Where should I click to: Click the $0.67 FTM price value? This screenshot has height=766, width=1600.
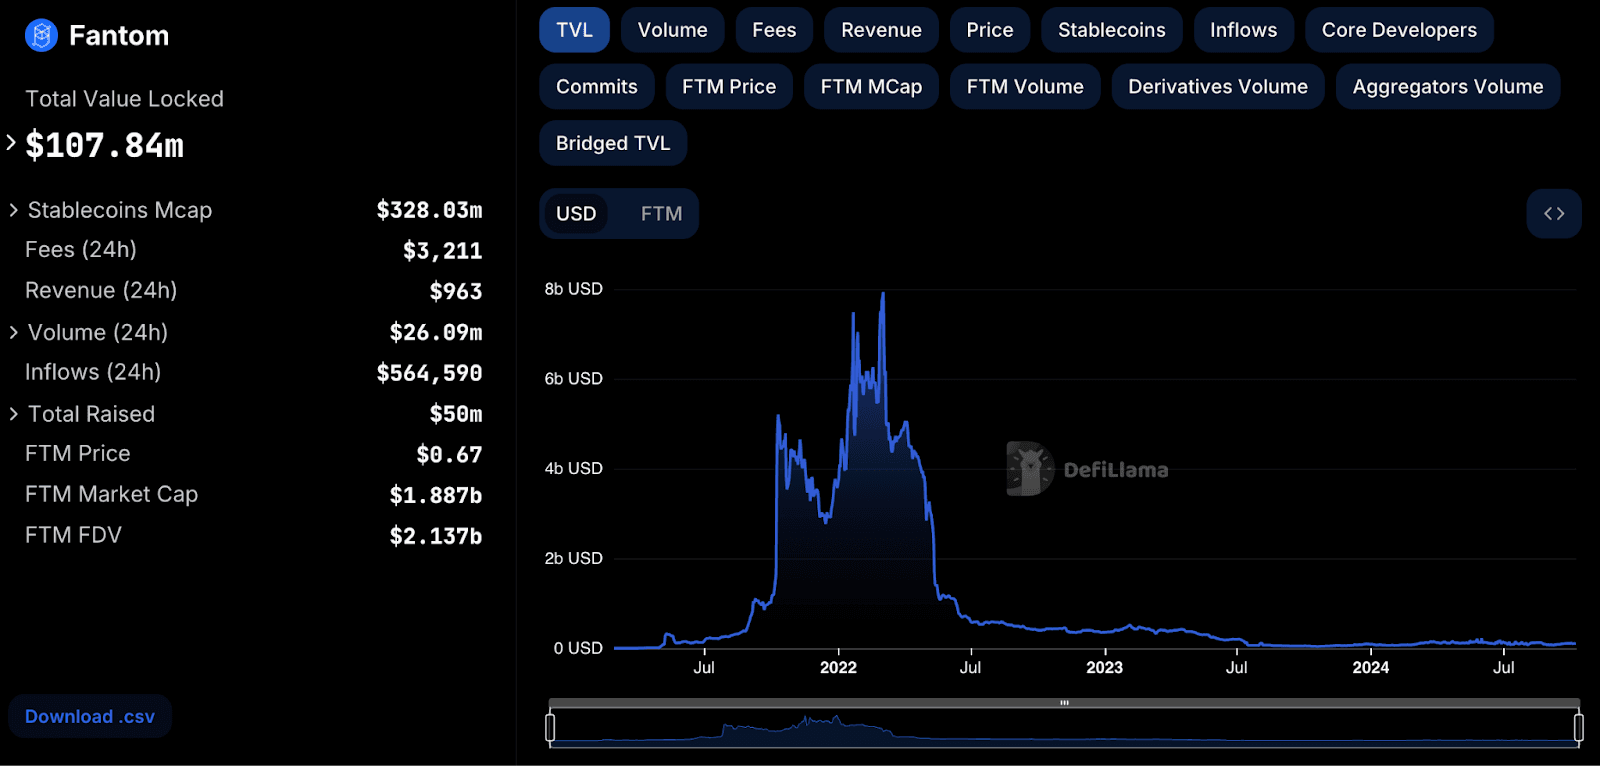tap(449, 455)
